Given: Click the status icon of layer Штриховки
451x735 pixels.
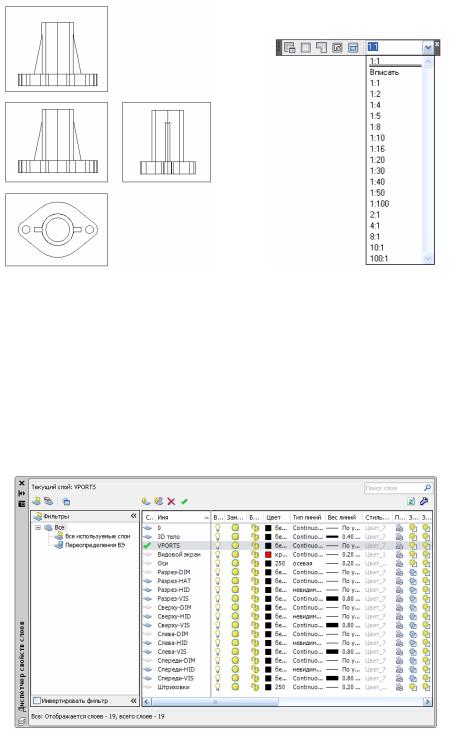Looking at the screenshot, I should (x=148, y=687).
